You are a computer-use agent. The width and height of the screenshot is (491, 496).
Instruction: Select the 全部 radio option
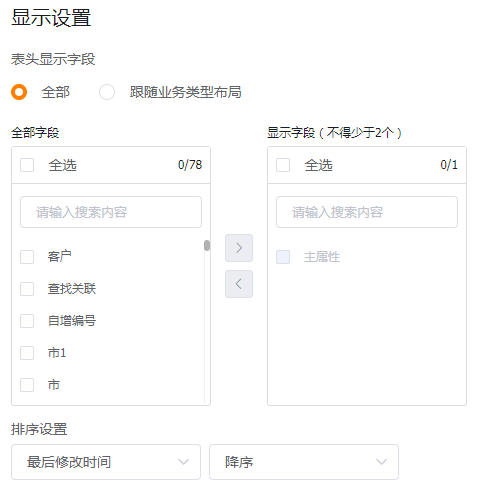(x=19, y=92)
